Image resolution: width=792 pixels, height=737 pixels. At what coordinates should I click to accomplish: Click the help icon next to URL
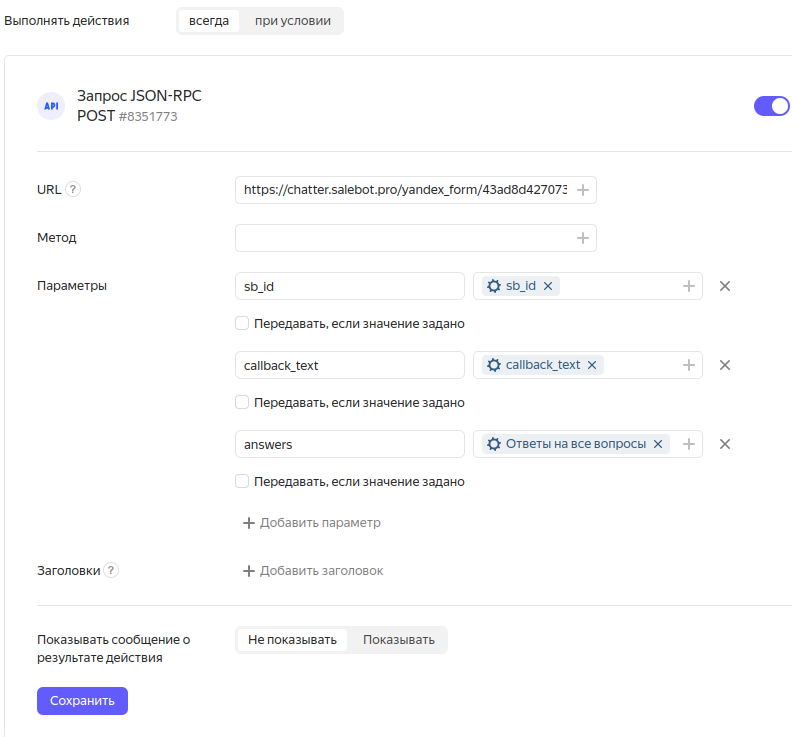pos(73,190)
